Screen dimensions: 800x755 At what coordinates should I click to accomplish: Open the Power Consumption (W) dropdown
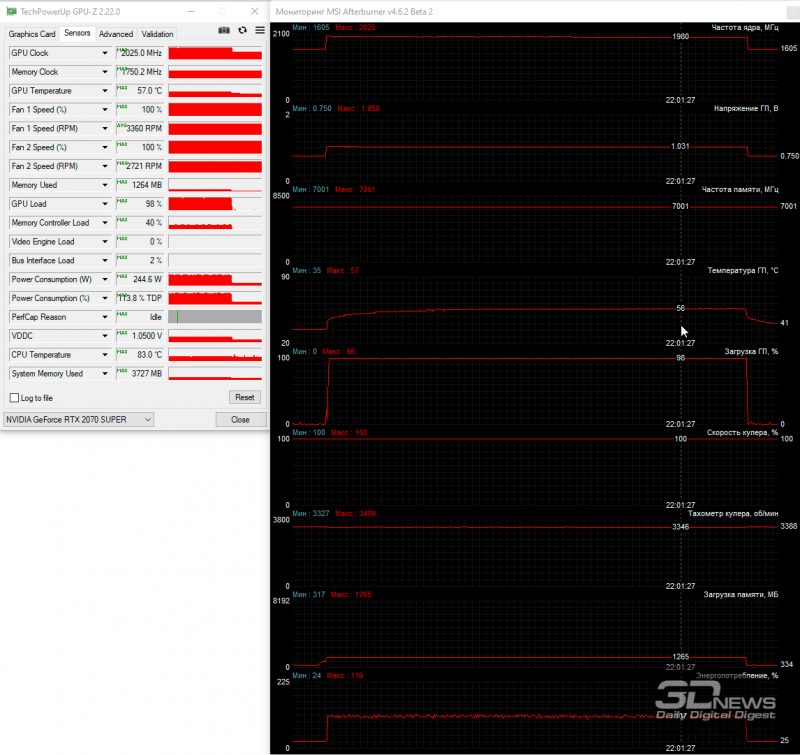point(105,280)
